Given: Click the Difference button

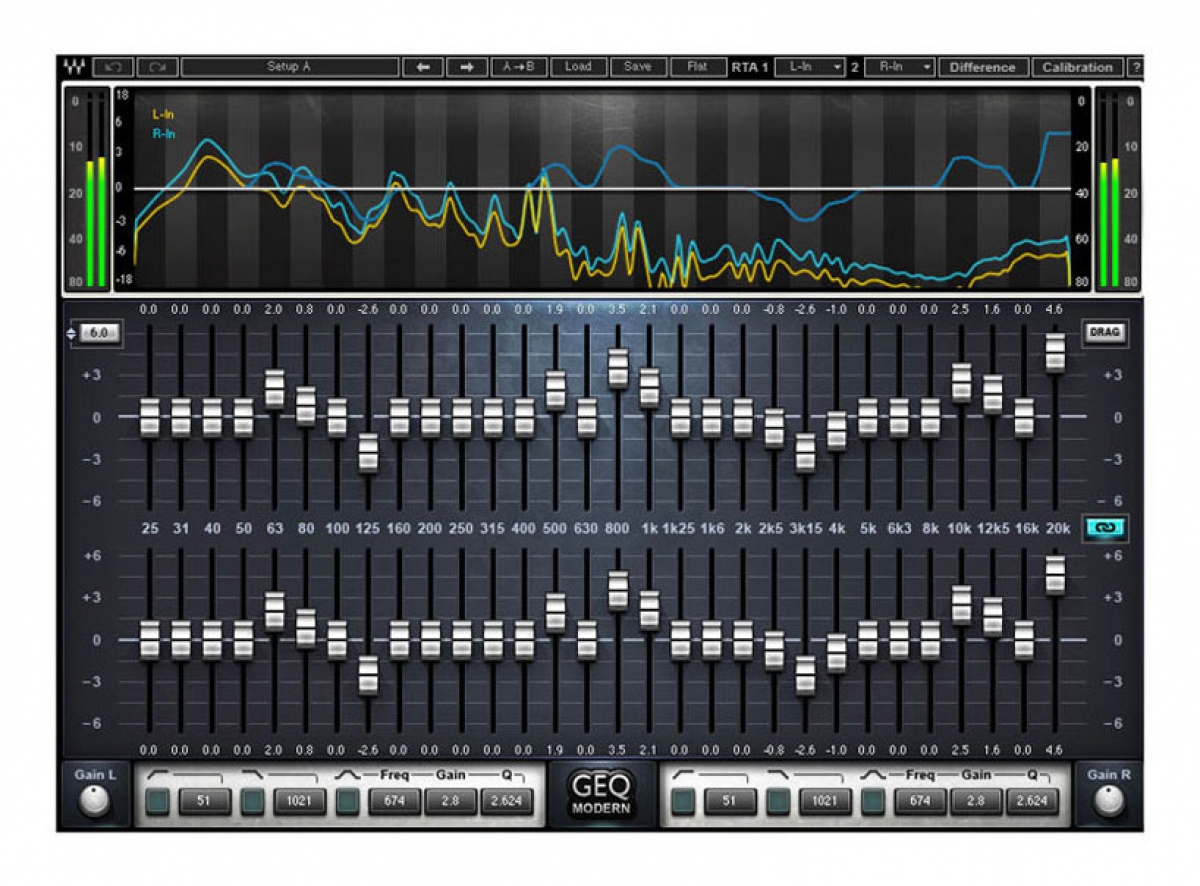Looking at the screenshot, I should [x=982, y=67].
